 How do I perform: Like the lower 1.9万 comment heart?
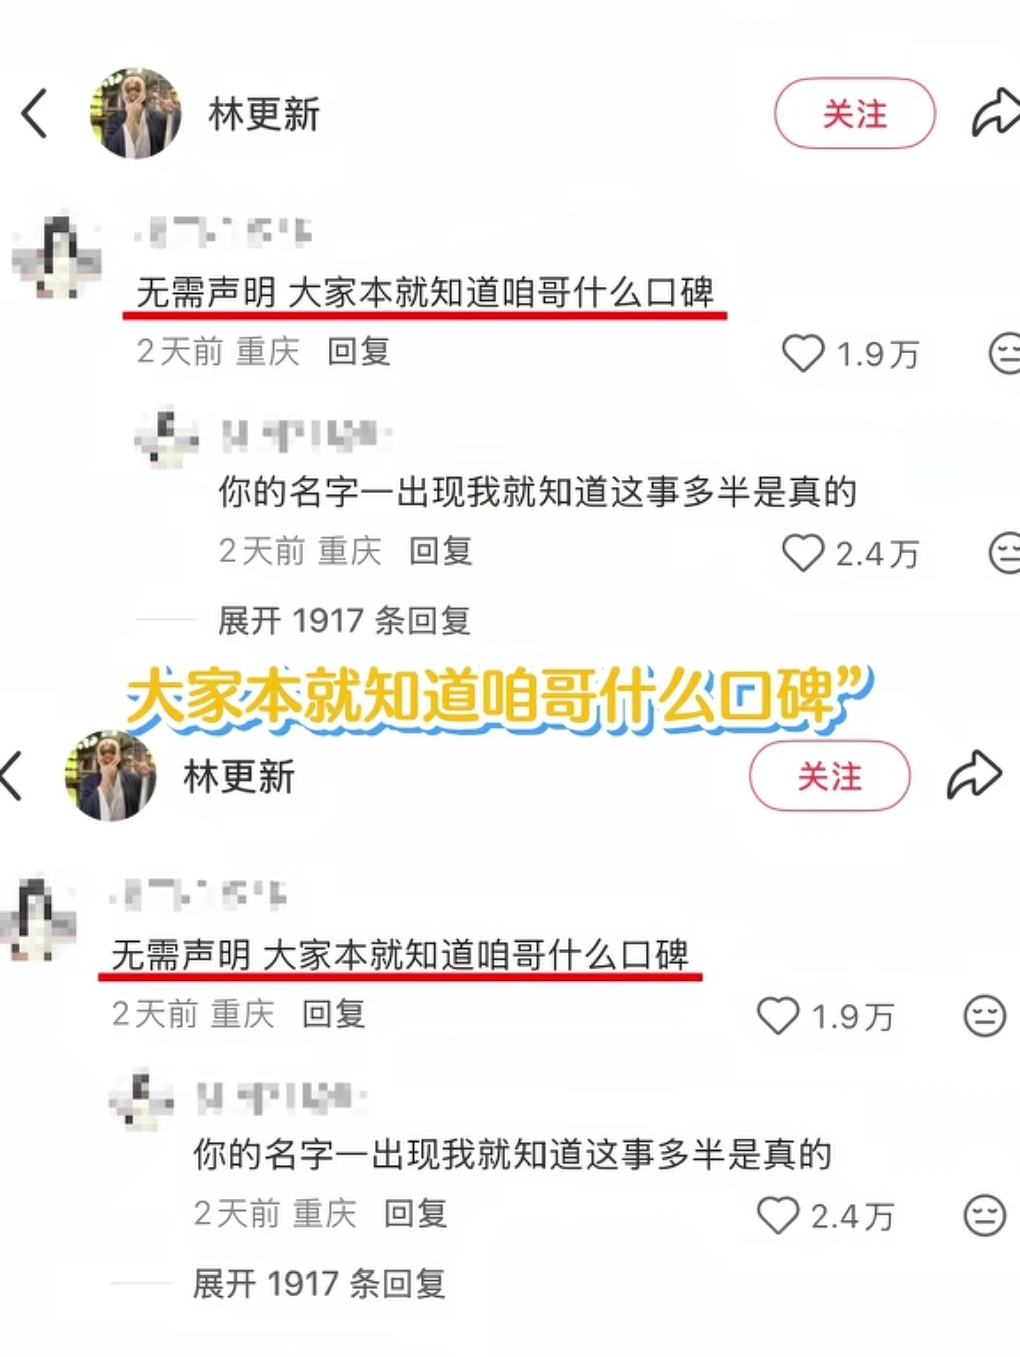pos(778,1016)
